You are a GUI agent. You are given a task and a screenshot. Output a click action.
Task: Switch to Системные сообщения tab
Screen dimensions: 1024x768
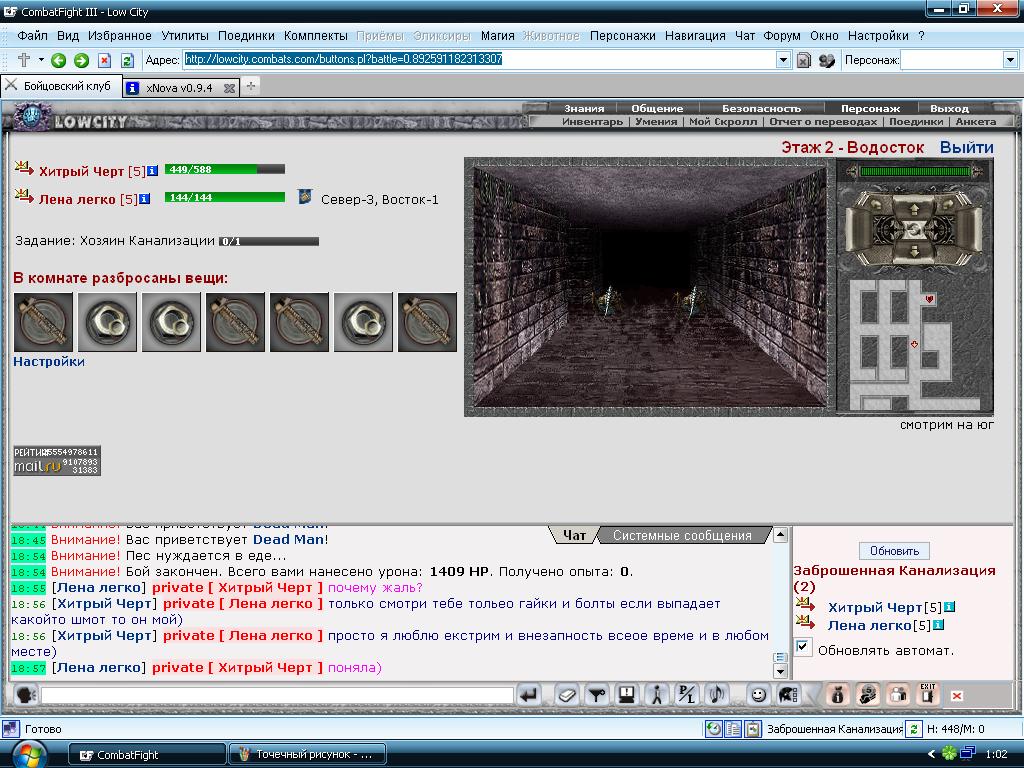coord(682,536)
